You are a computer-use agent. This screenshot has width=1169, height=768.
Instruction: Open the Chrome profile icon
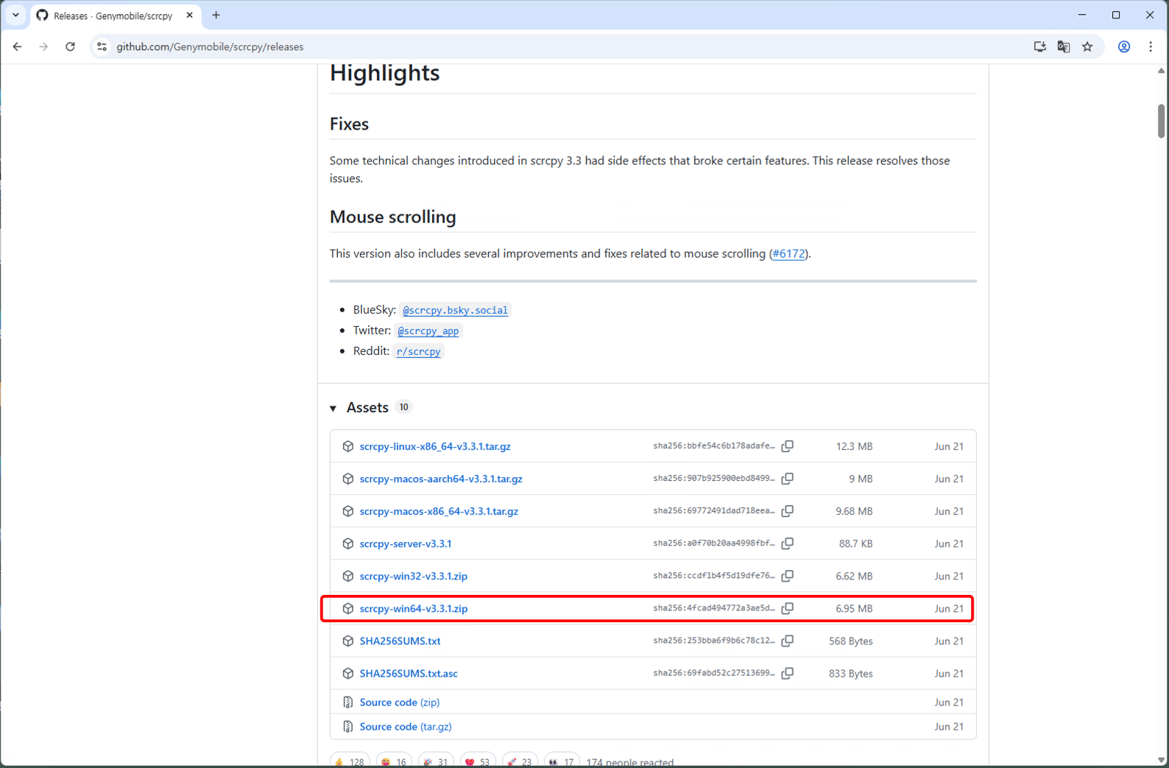tap(1124, 46)
